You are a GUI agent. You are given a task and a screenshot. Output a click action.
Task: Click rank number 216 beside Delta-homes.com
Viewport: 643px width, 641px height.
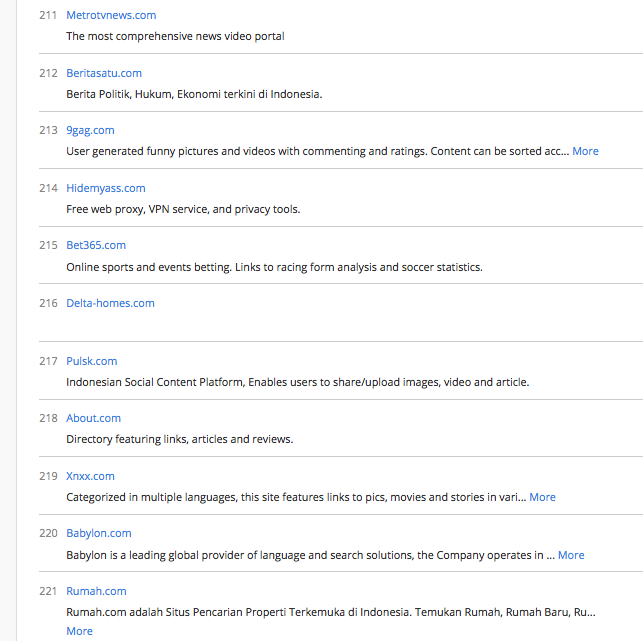pos(48,303)
